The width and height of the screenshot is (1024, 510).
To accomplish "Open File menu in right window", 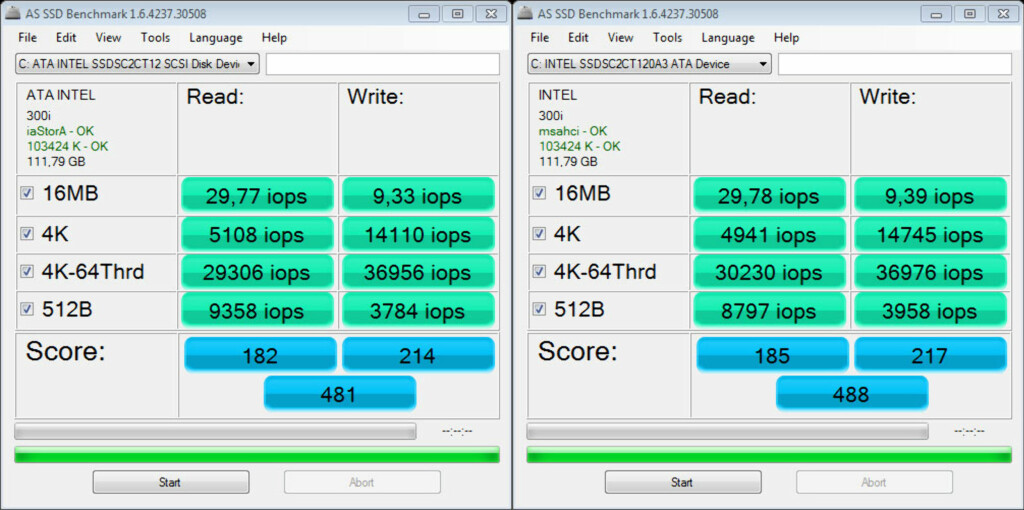I will coord(539,38).
